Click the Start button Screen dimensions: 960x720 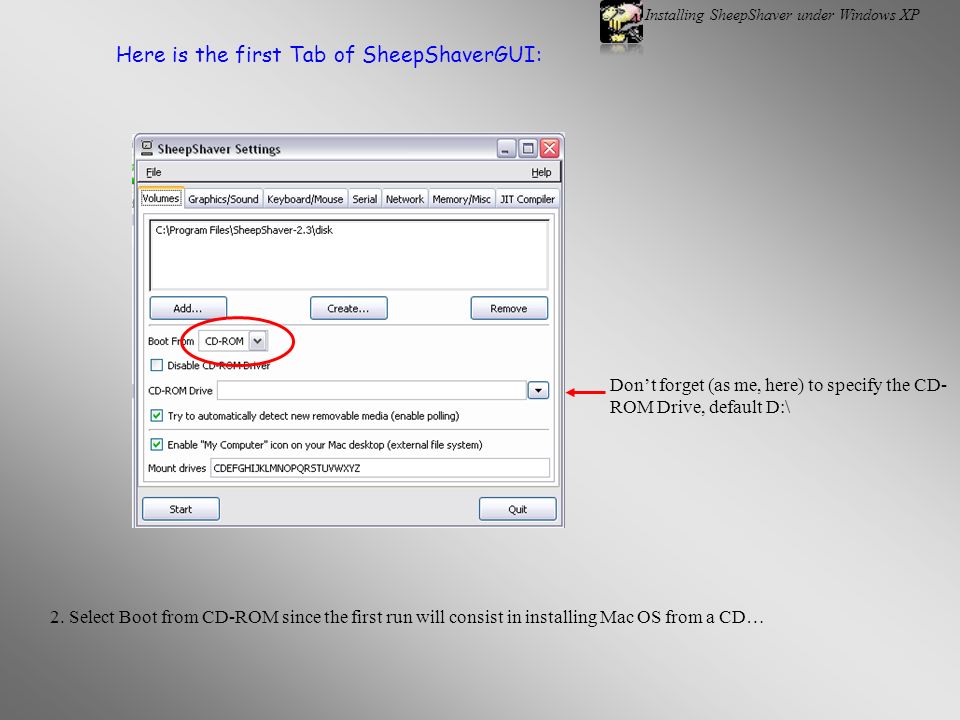tap(181, 509)
